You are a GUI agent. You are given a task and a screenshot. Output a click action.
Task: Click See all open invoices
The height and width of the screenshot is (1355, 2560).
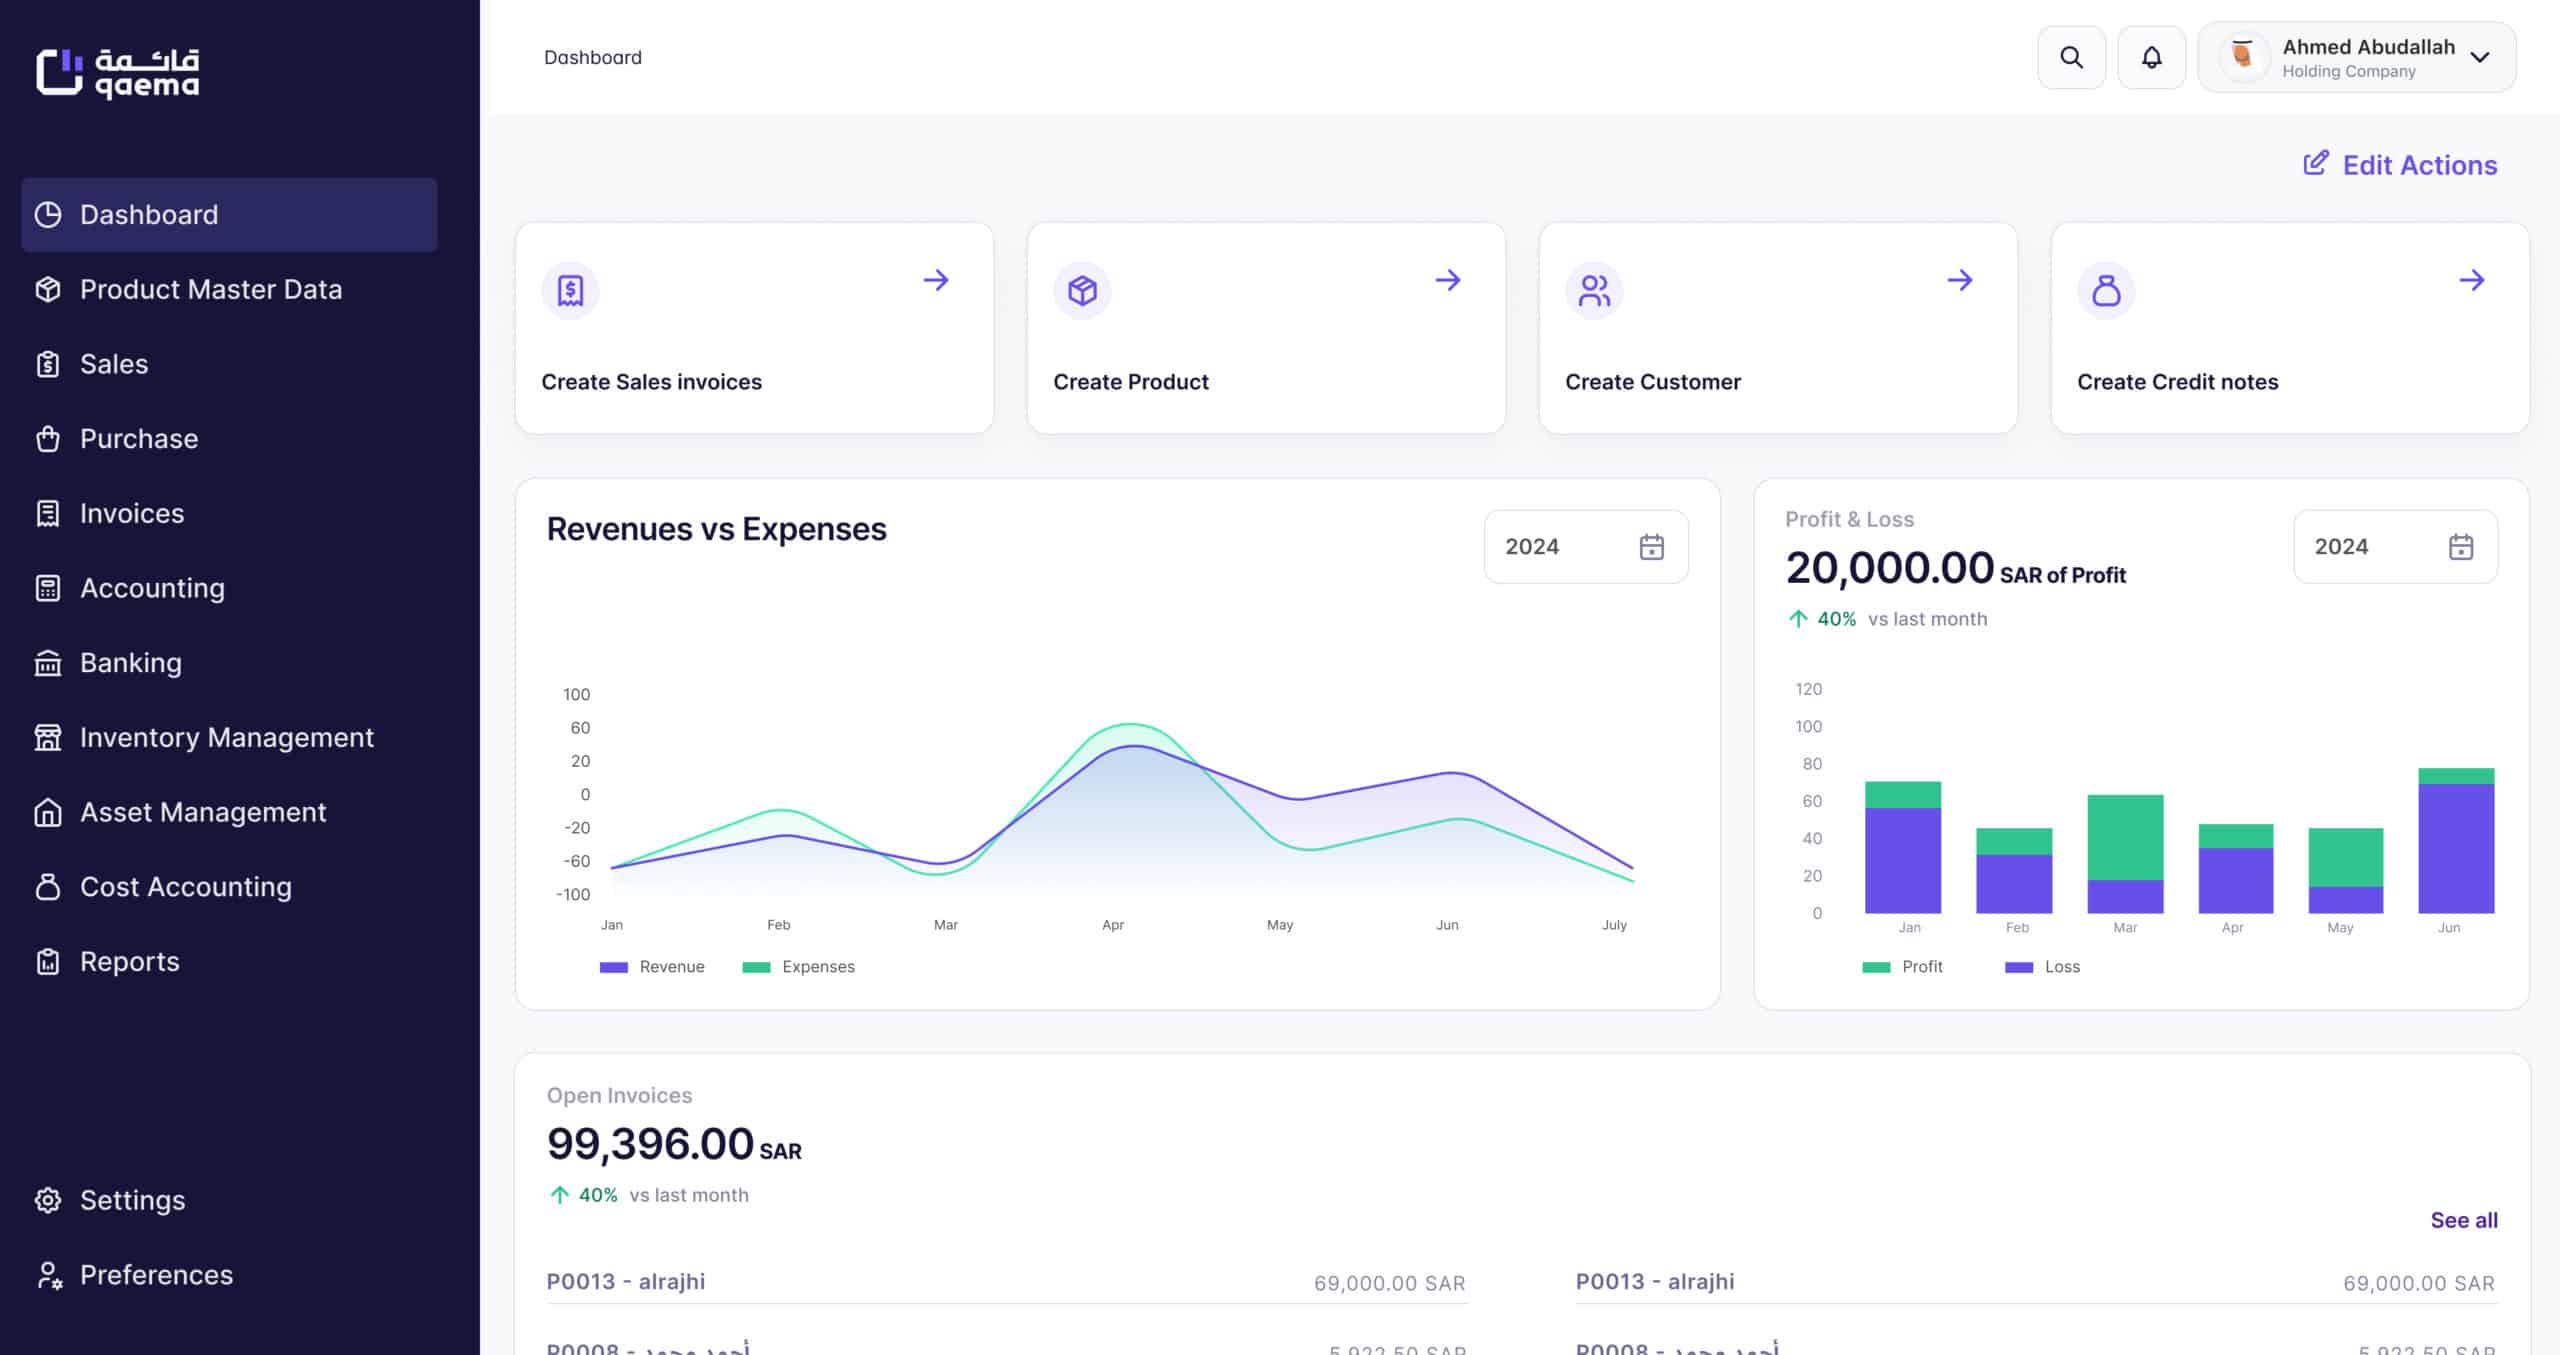[2463, 1220]
